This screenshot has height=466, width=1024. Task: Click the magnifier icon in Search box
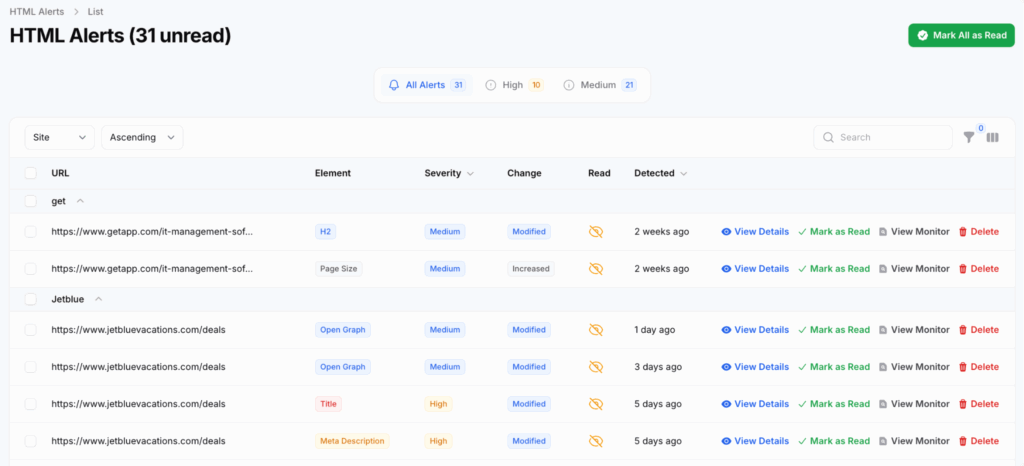click(x=828, y=138)
